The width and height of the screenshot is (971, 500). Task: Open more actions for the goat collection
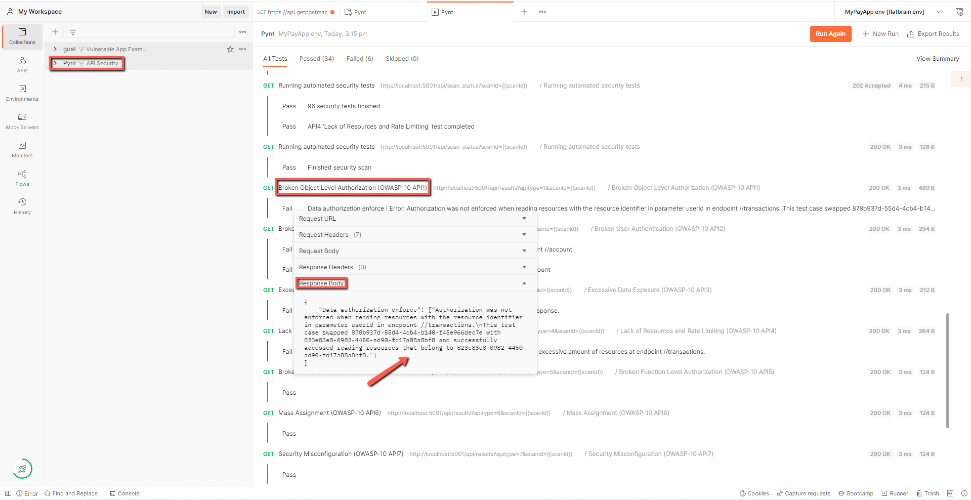(242, 49)
